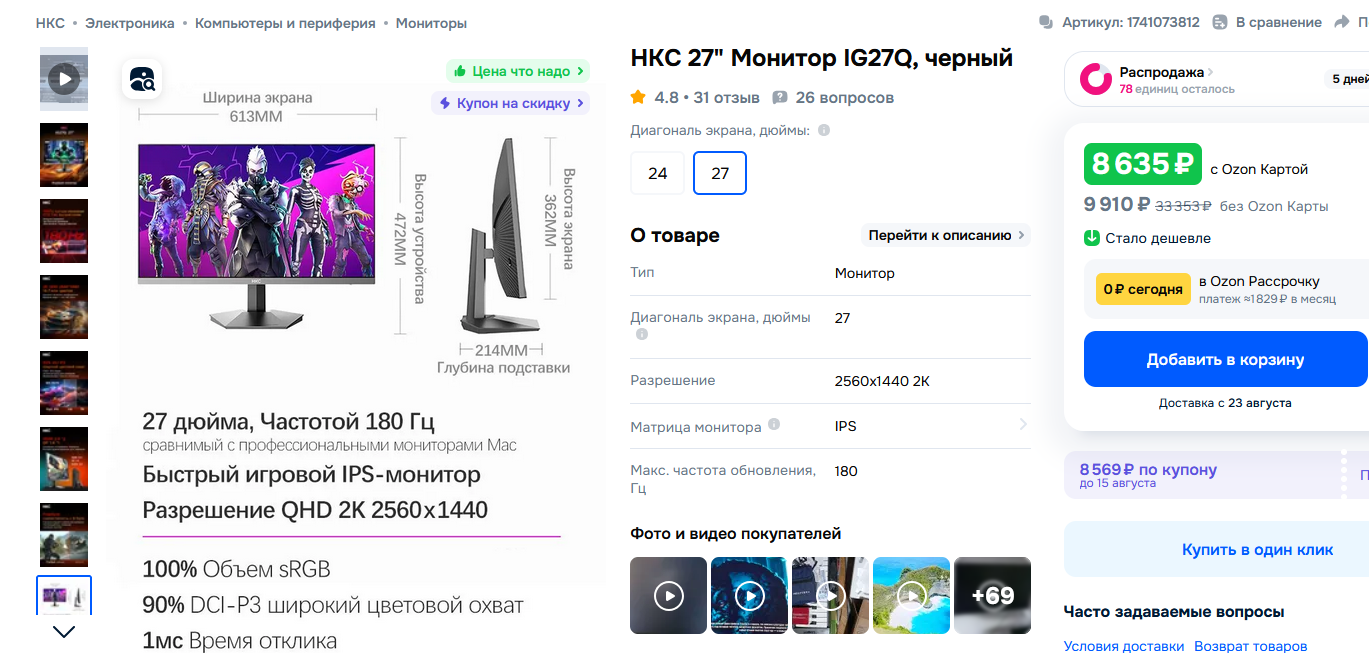Click the 'Купон на скидку' badge
Viewport: 1369px width, 653px height.
pos(510,103)
